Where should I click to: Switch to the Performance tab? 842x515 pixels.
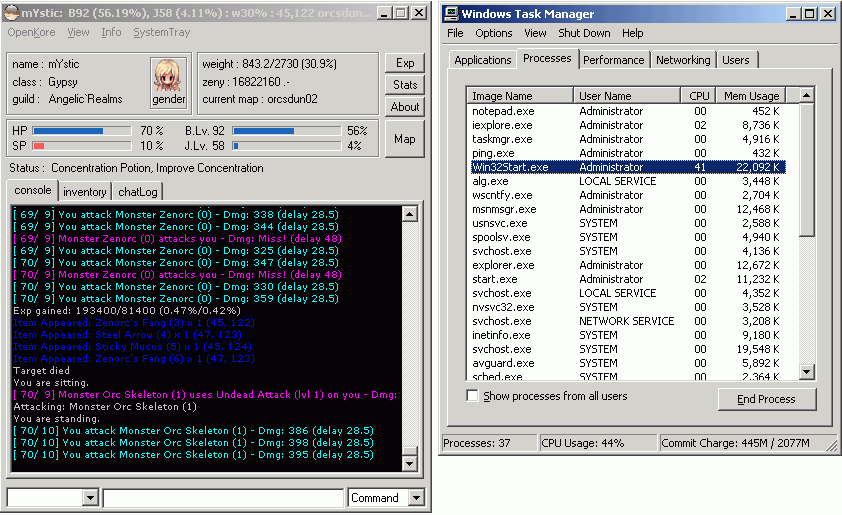tap(613, 60)
